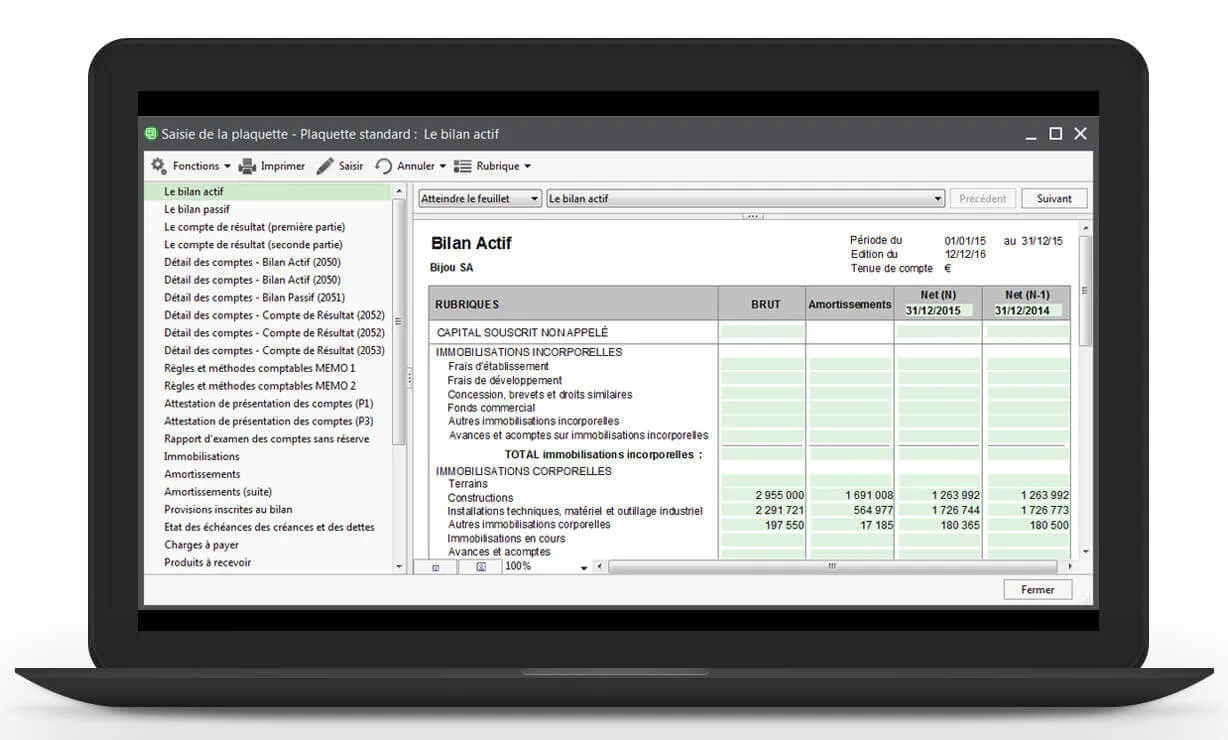Viewport: 1228px width, 740px height.
Task: Click the Rubrique list icon
Action: pyautogui.click(x=462, y=166)
